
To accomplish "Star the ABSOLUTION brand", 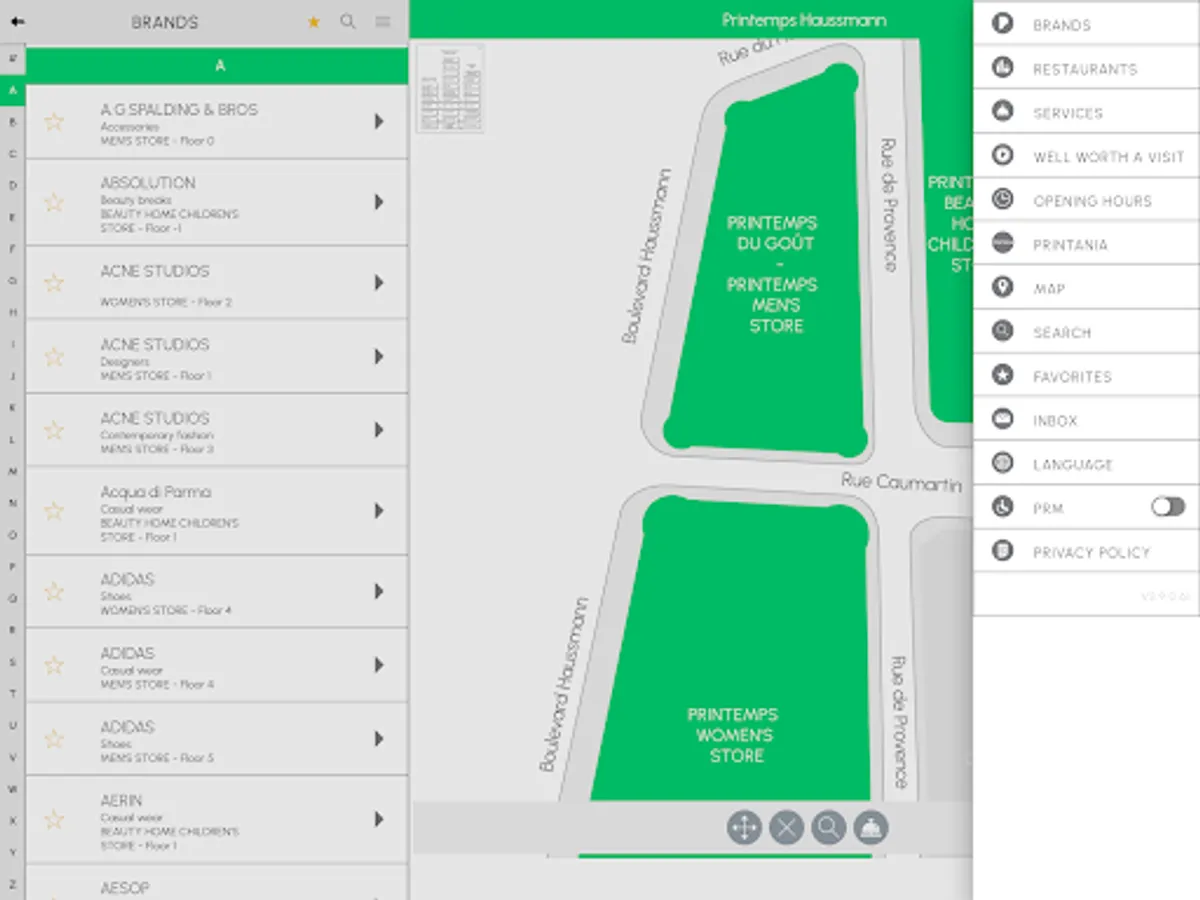I will 54,203.
